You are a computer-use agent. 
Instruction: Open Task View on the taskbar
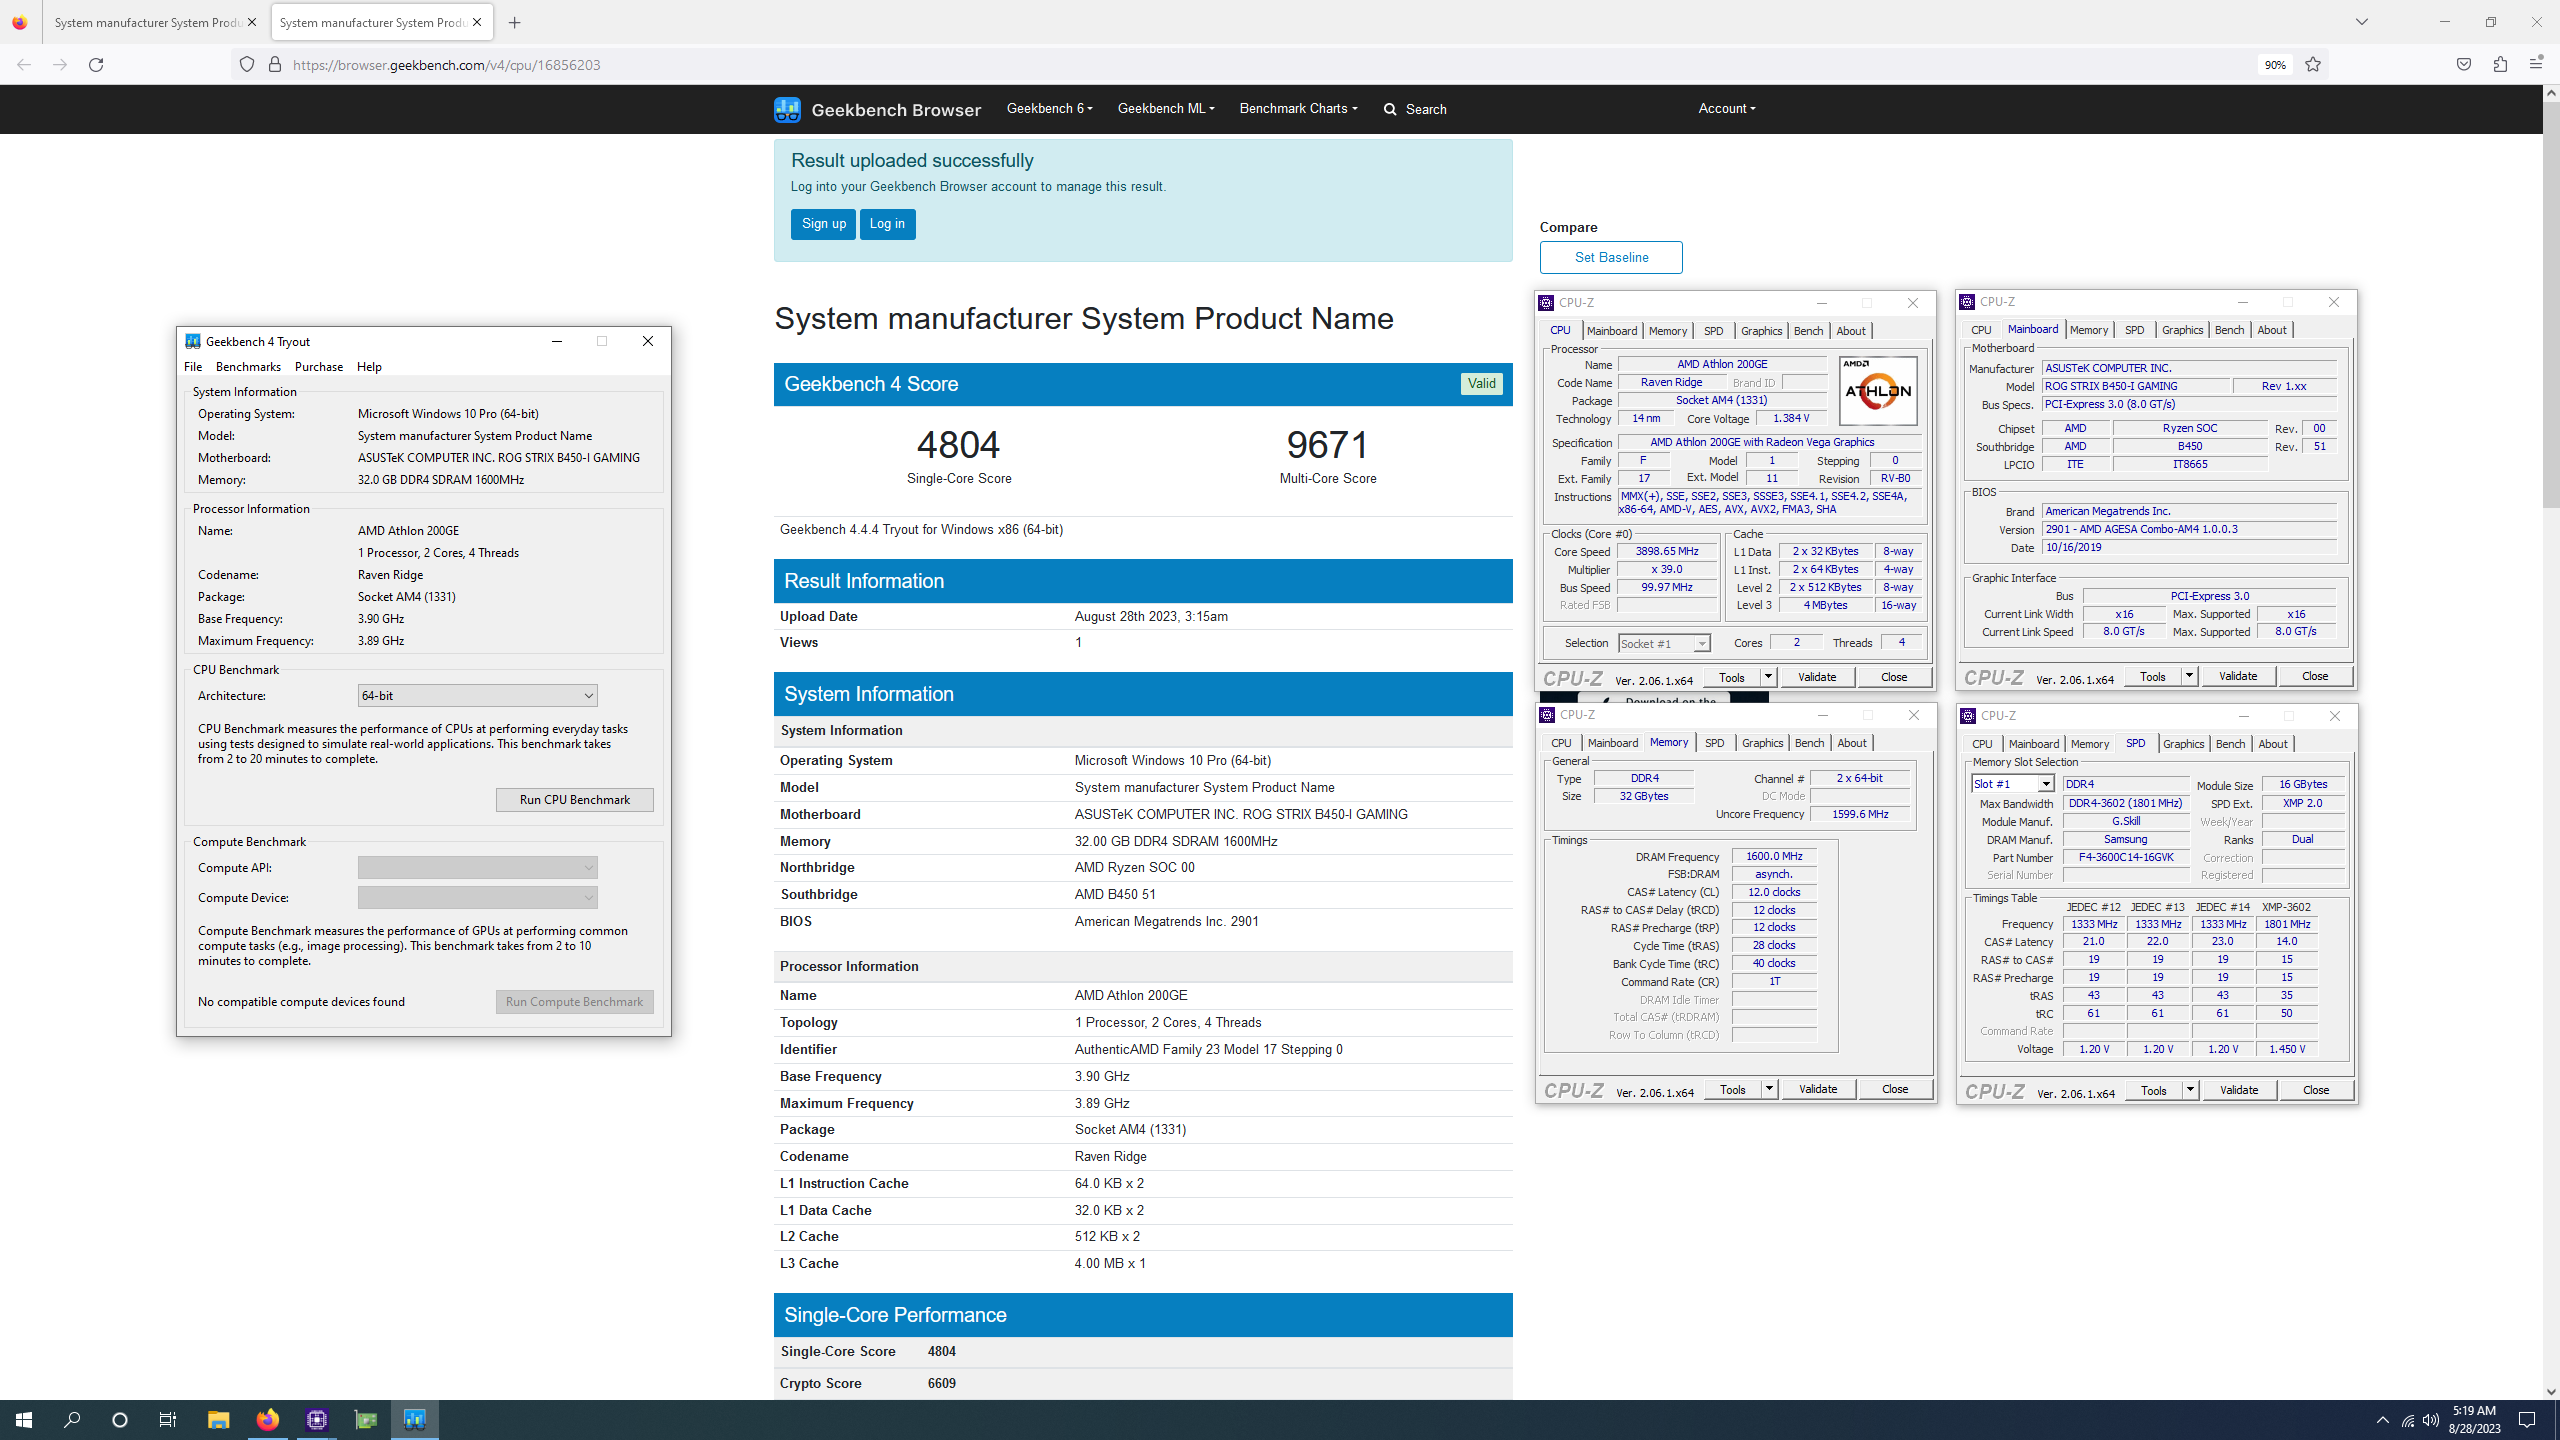(168, 1420)
